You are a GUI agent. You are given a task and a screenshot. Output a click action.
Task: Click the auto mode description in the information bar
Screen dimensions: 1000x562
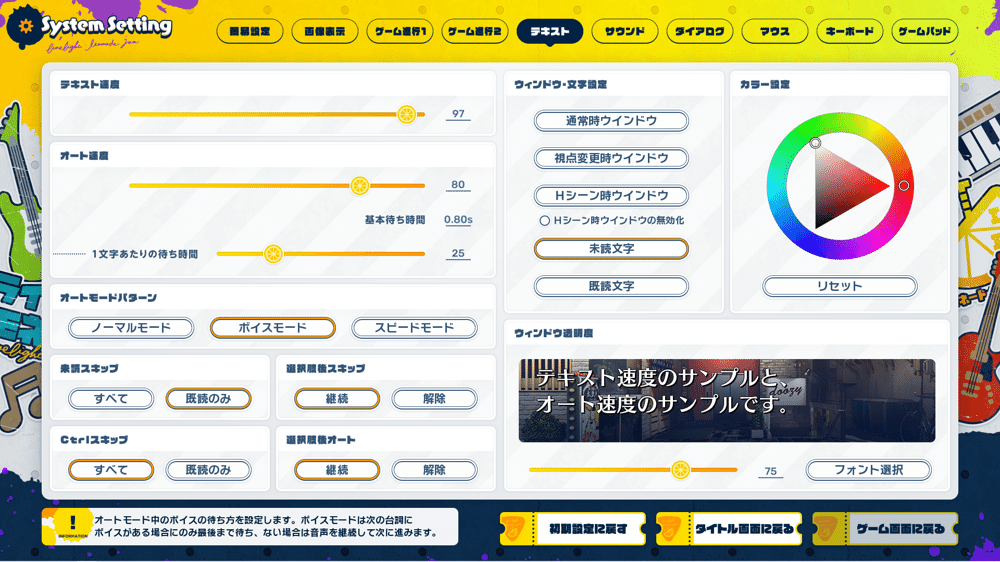click(265, 526)
